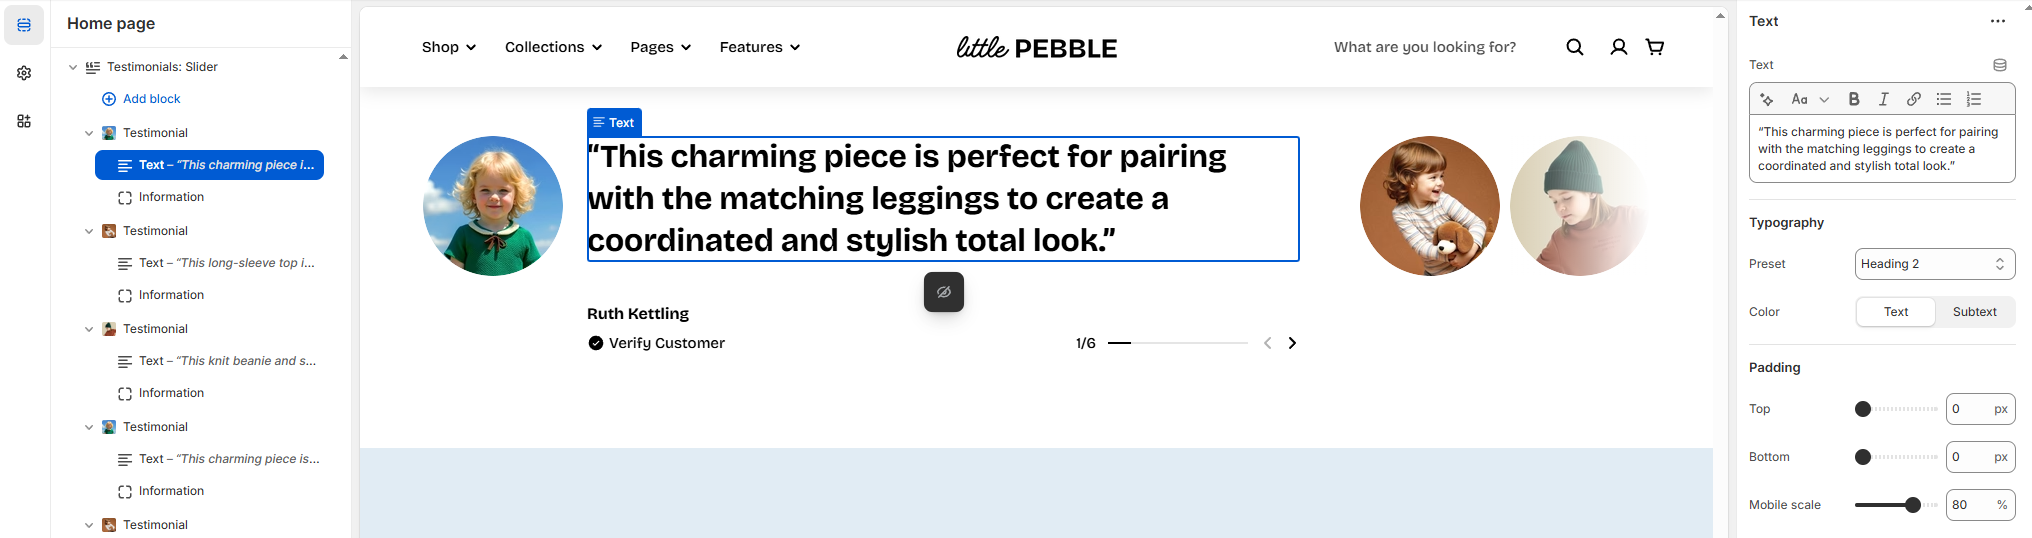
Task: Expand the Collections menu in header
Action: 553,47
